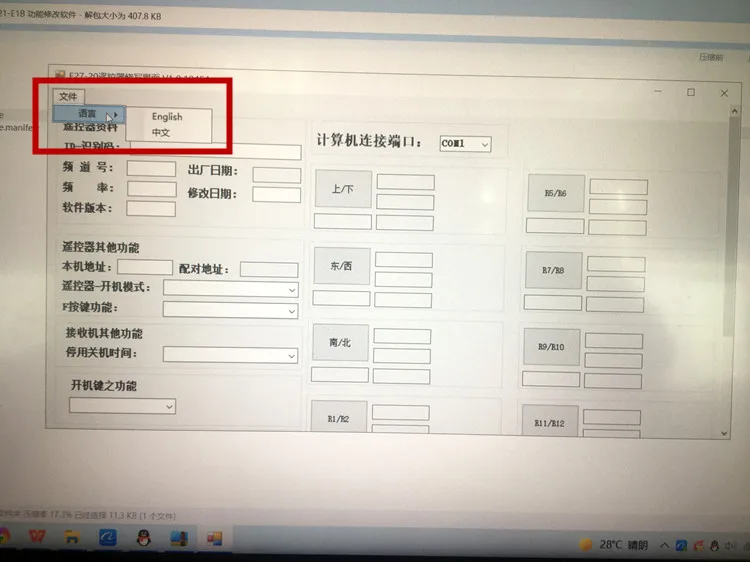The width and height of the screenshot is (750, 562).
Task: Choose 中文 in the language submenu
Action: click(x=161, y=132)
